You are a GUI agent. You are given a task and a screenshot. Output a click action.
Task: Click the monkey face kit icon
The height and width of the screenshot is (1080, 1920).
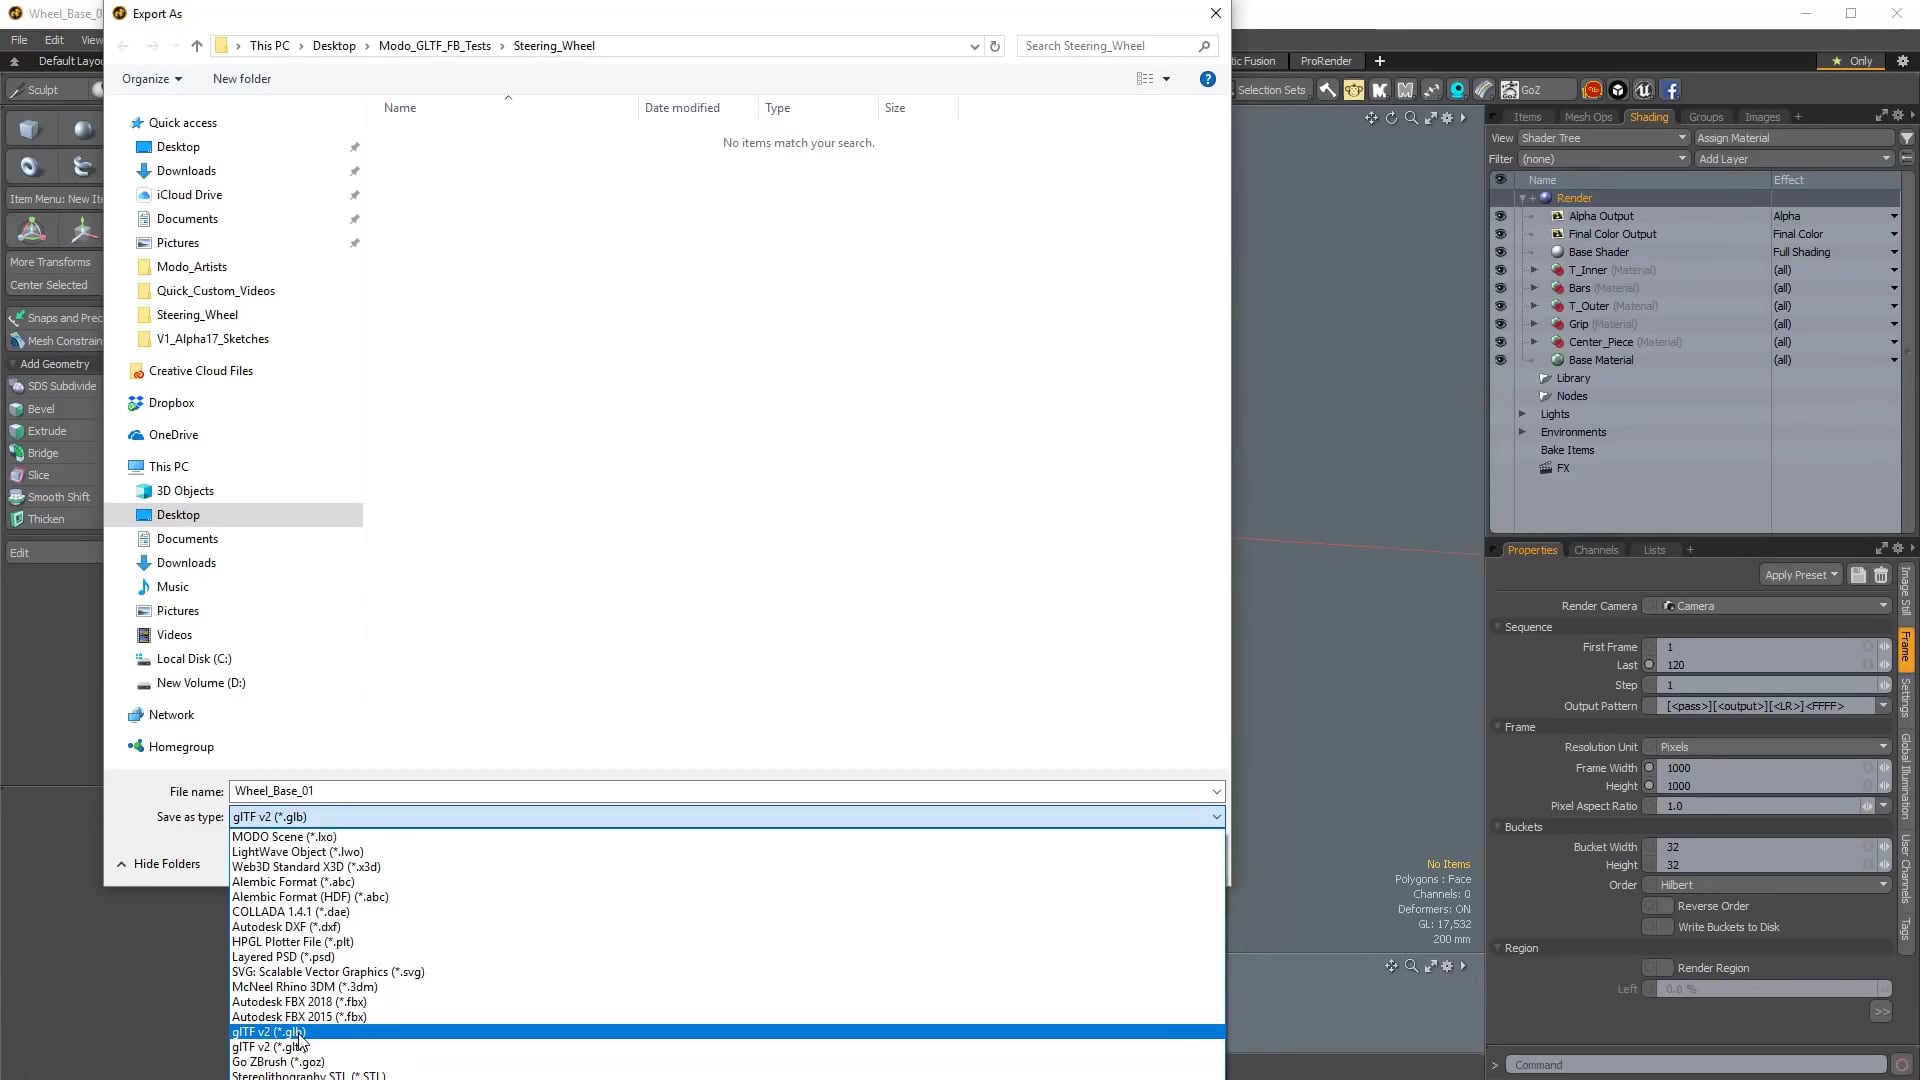[1353, 90]
